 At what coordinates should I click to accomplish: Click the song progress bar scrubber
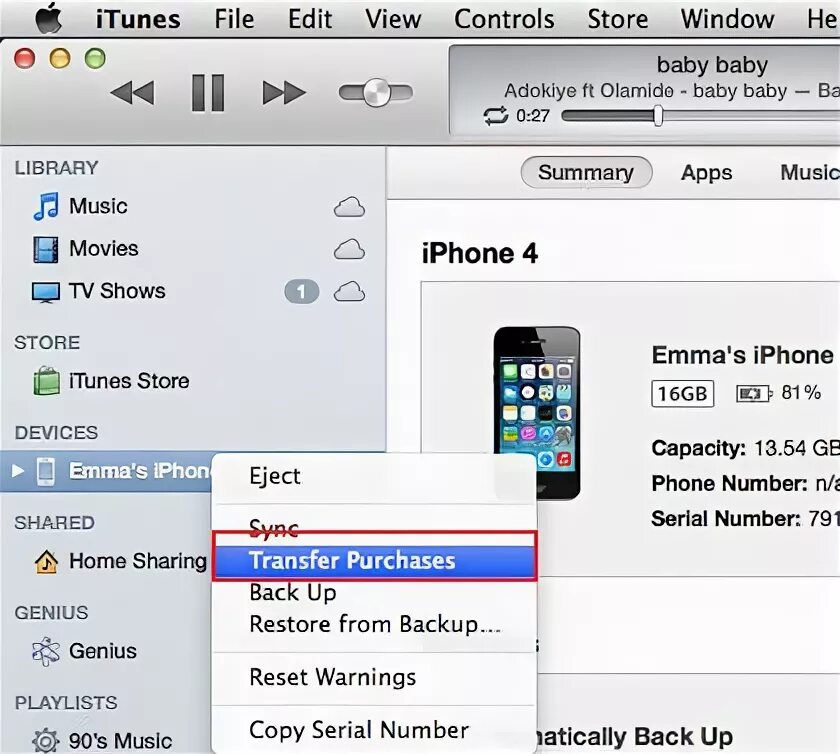coord(658,116)
